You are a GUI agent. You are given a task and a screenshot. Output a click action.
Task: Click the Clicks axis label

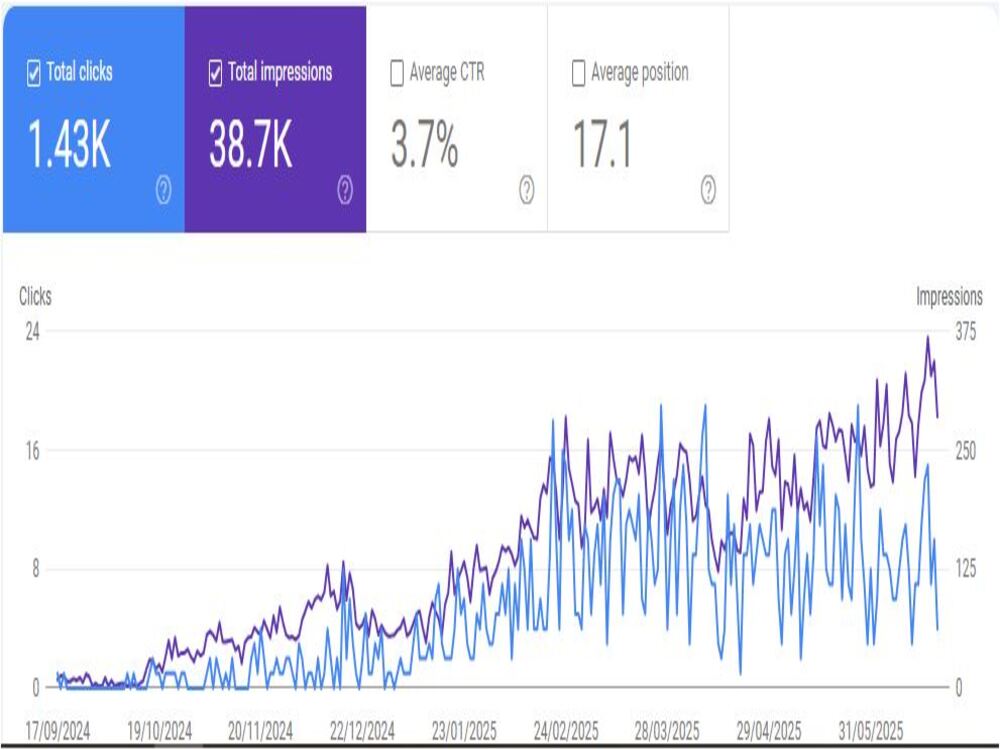35,297
